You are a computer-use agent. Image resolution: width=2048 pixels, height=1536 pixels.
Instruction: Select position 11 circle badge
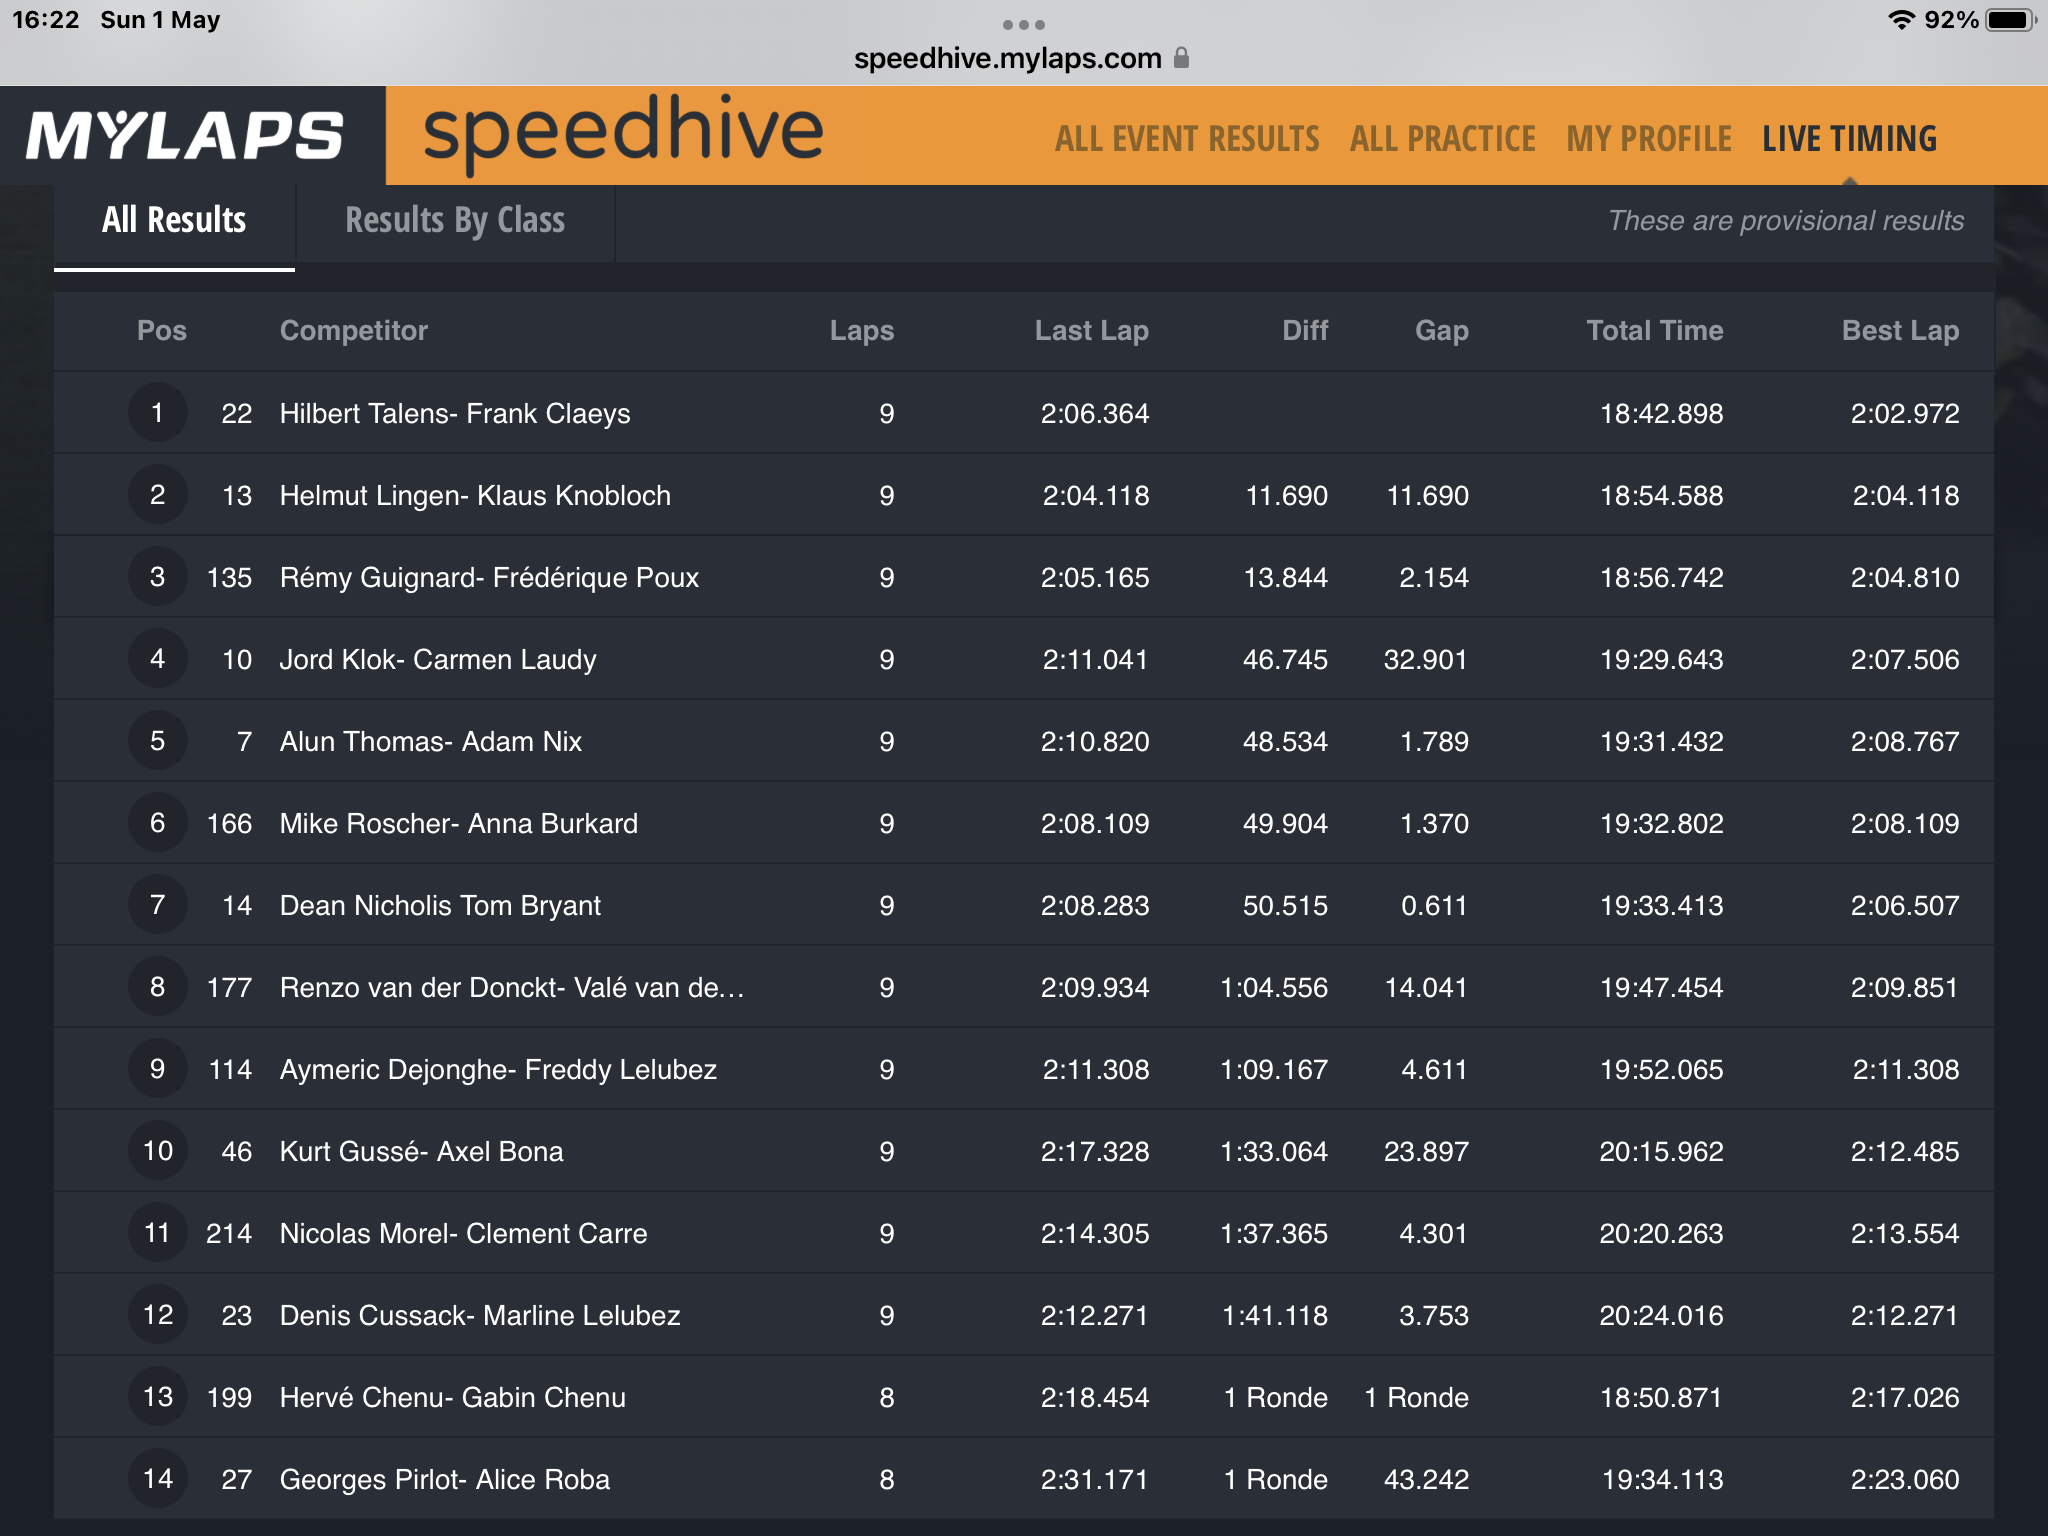[158, 1233]
